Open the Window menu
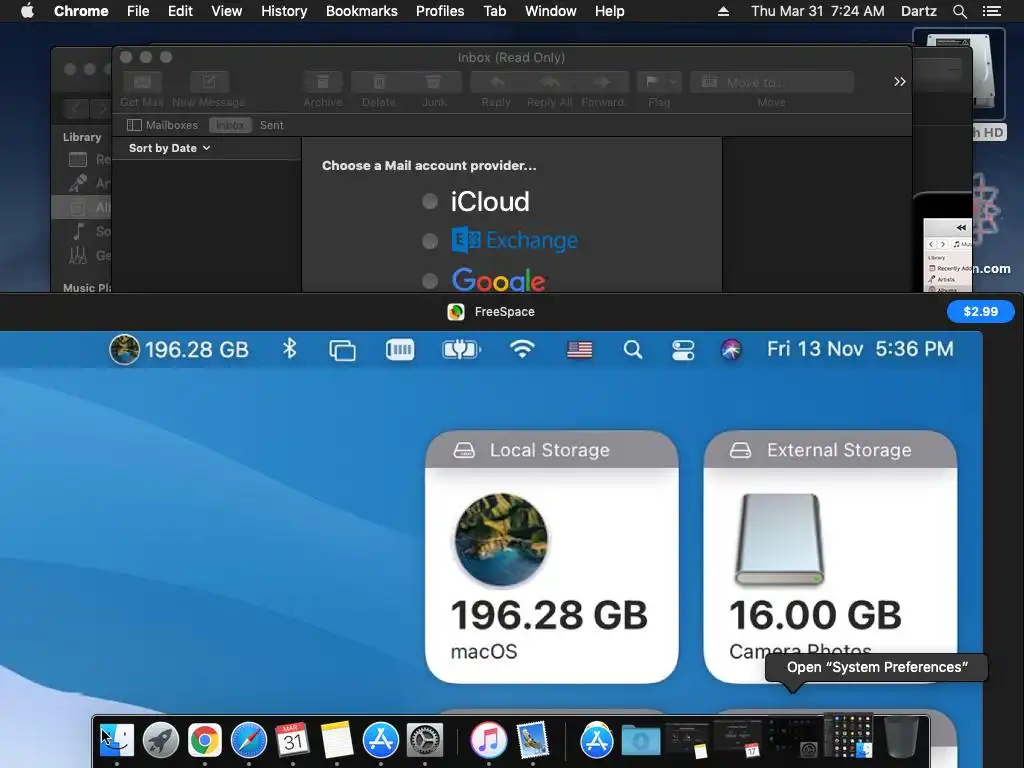 coord(551,11)
